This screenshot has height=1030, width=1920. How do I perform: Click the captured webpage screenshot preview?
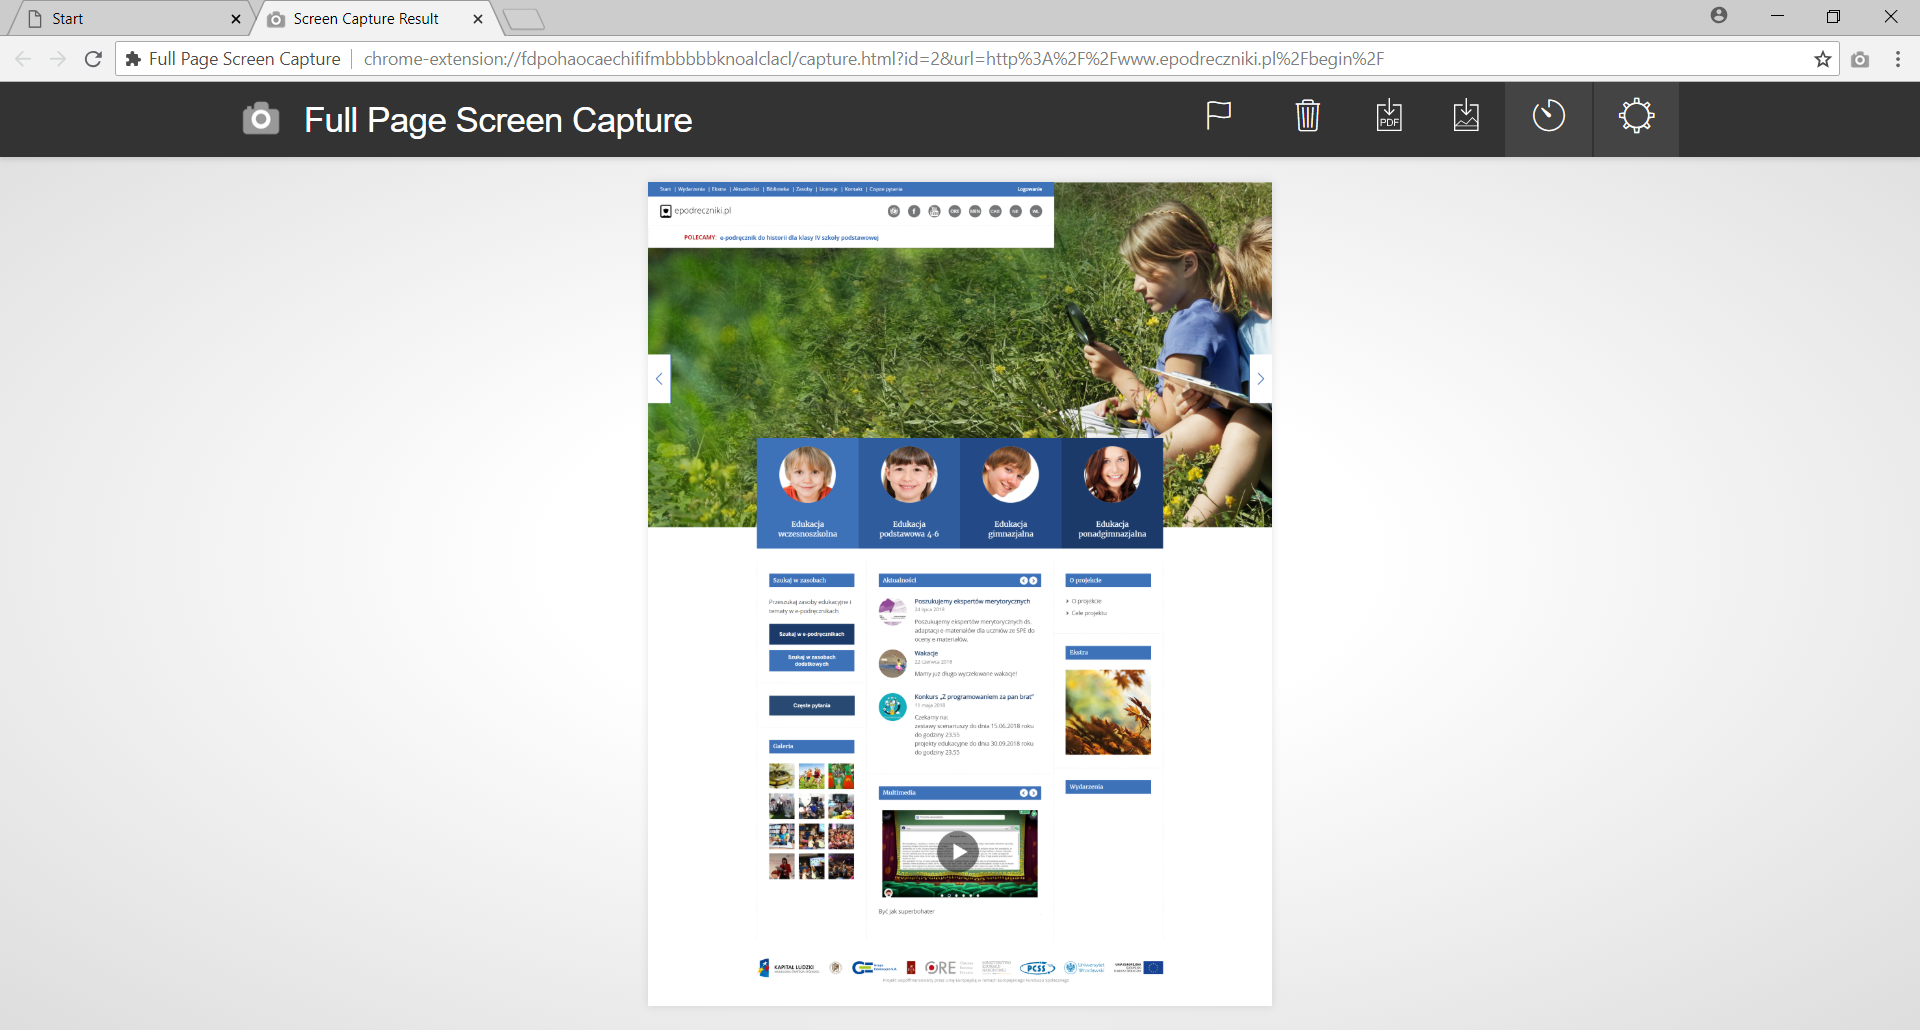(960, 593)
